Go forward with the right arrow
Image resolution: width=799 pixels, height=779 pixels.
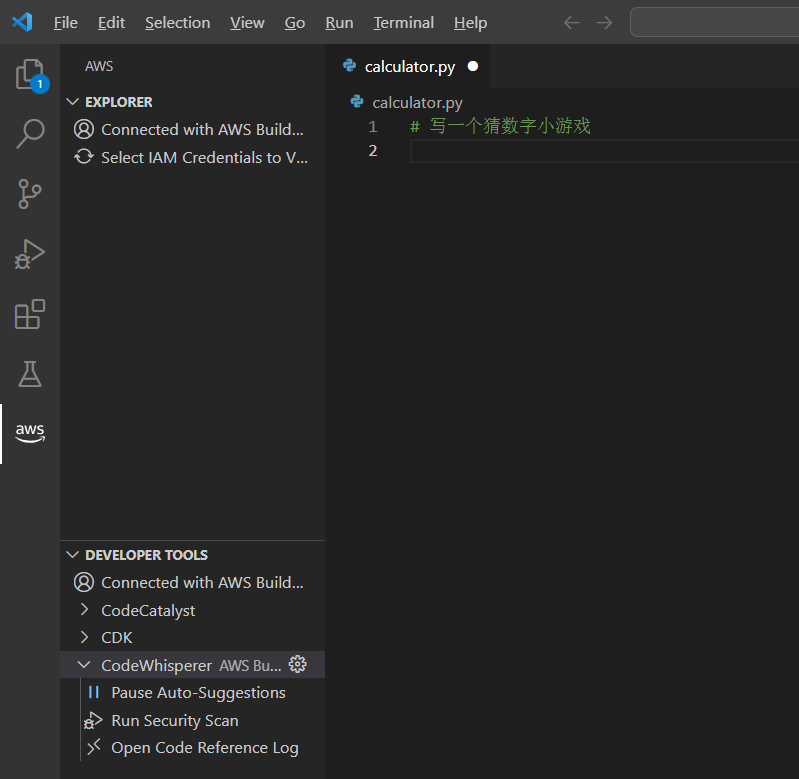click(x=604, y=22)
